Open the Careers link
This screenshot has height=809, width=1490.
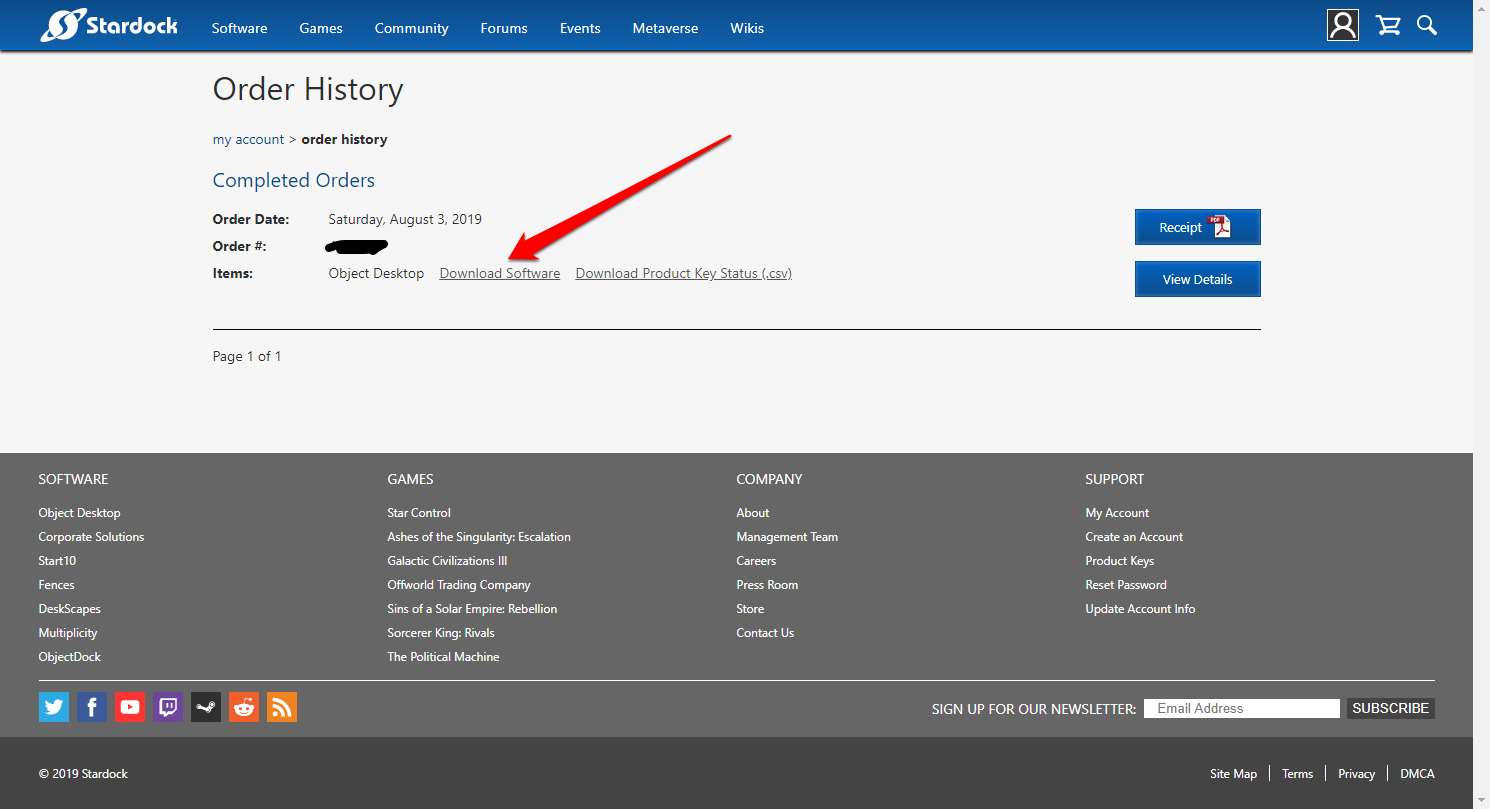click(756, 561)
